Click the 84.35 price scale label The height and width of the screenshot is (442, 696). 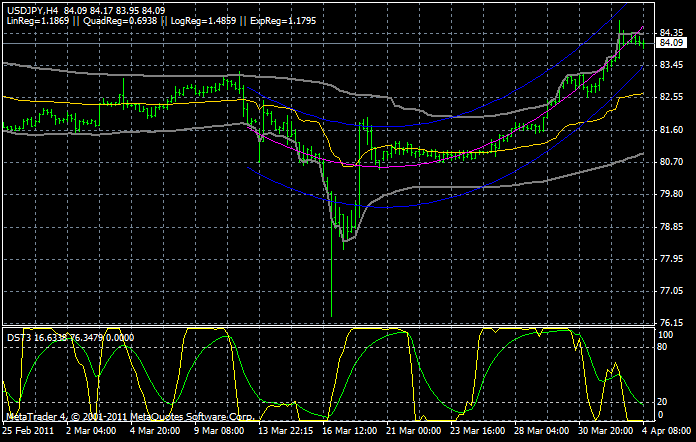[671, 33]
